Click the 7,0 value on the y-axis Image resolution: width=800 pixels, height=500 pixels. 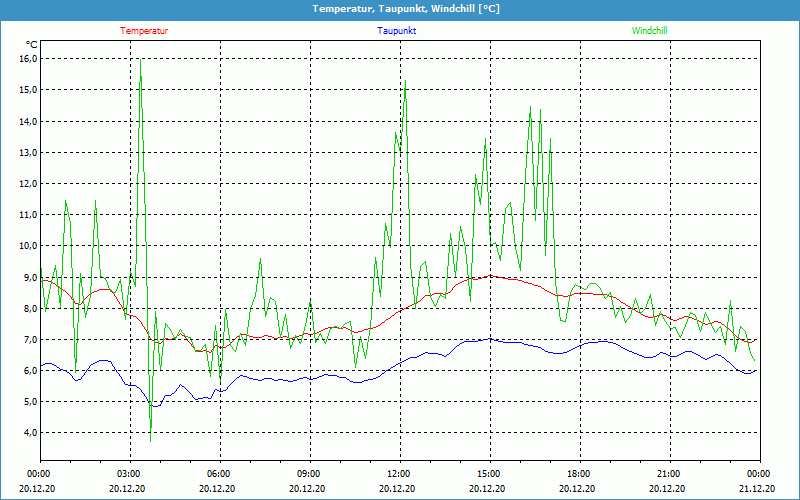click(x=28, y=339)
